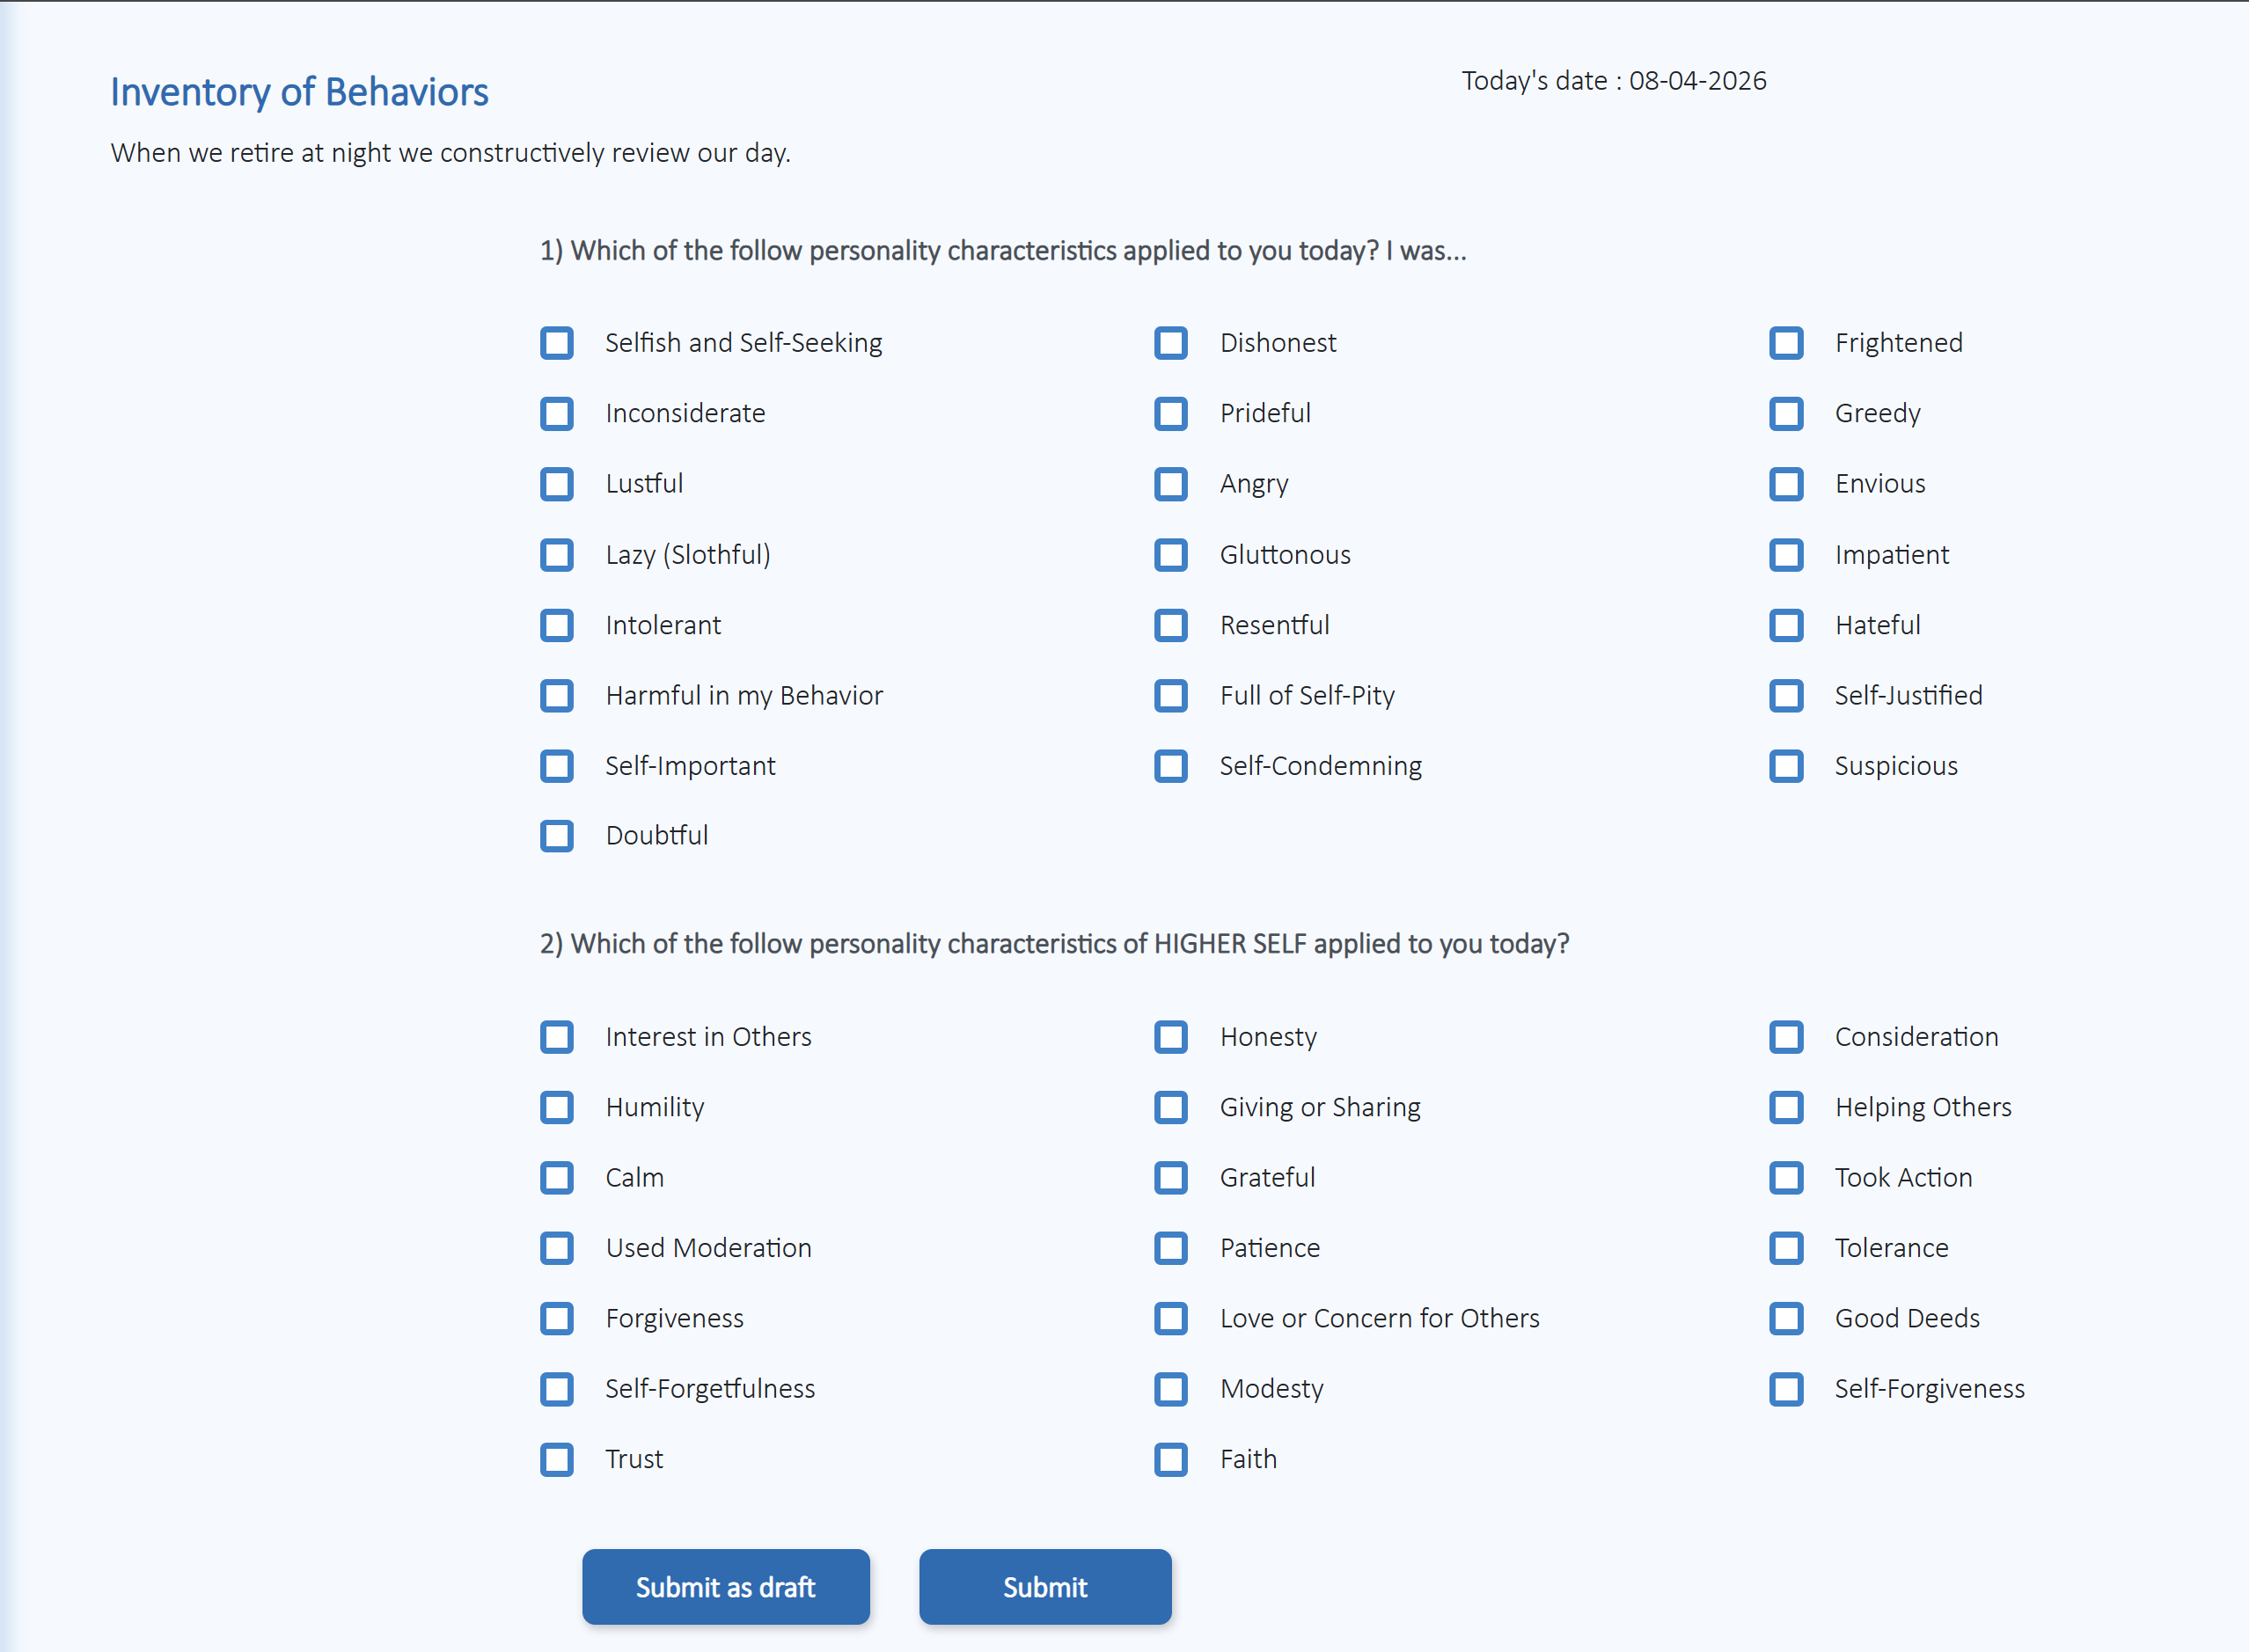Click the Submit as draft button

725,1587
